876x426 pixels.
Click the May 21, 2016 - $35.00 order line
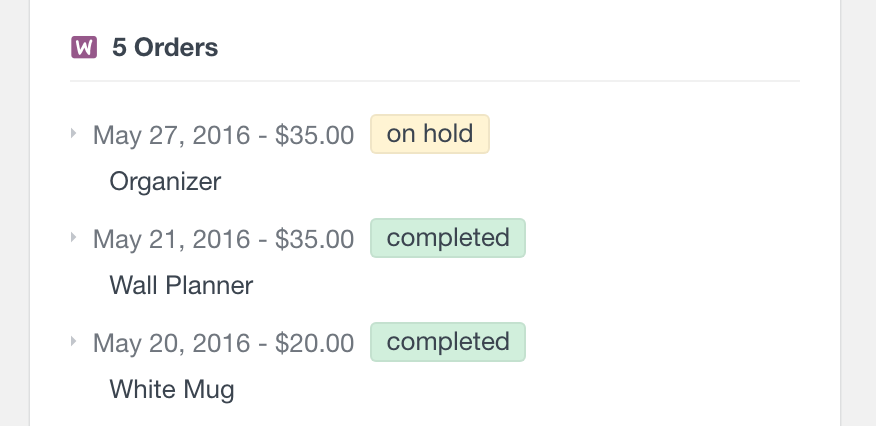(223, 239)
